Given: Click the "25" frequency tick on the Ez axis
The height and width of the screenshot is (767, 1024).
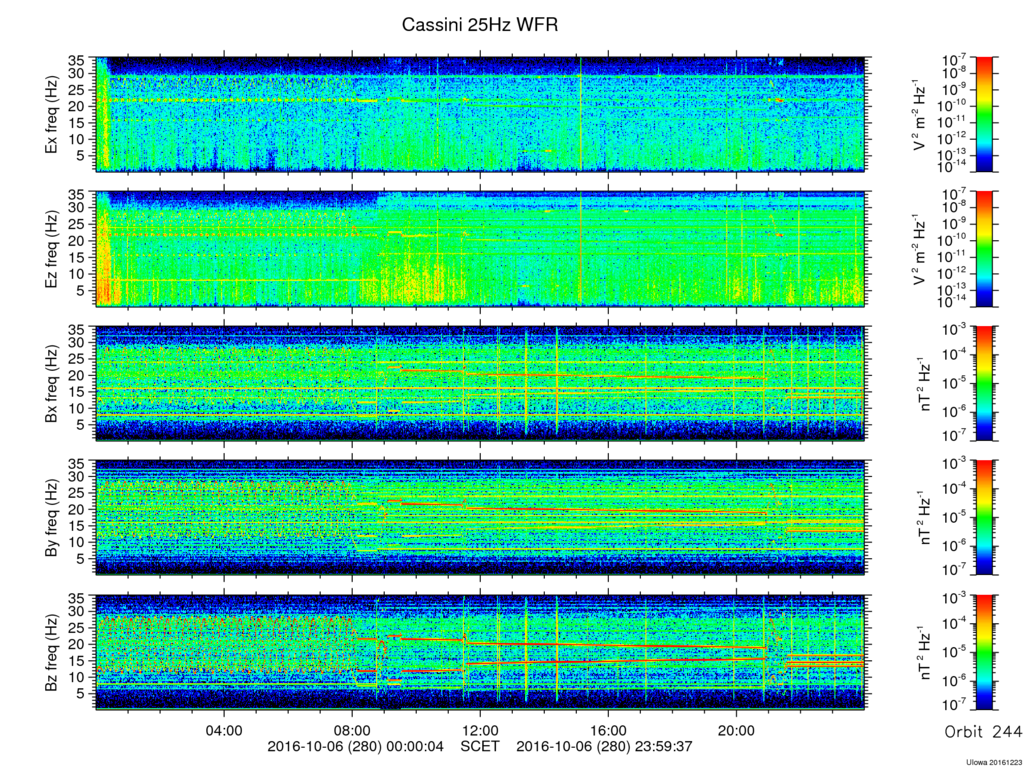Looking at the screenshot, I should point(76,225).
